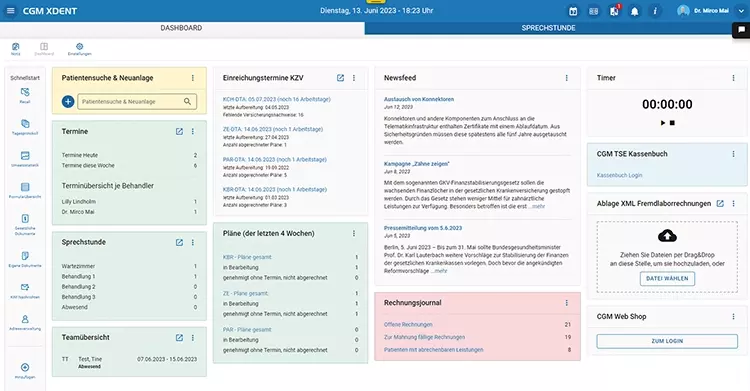The height and width of the screenshot is (391, 750).
Task: Click 'Zur Mahnung fällige Rechnungen' link
Action: click(x=424, y=337)
